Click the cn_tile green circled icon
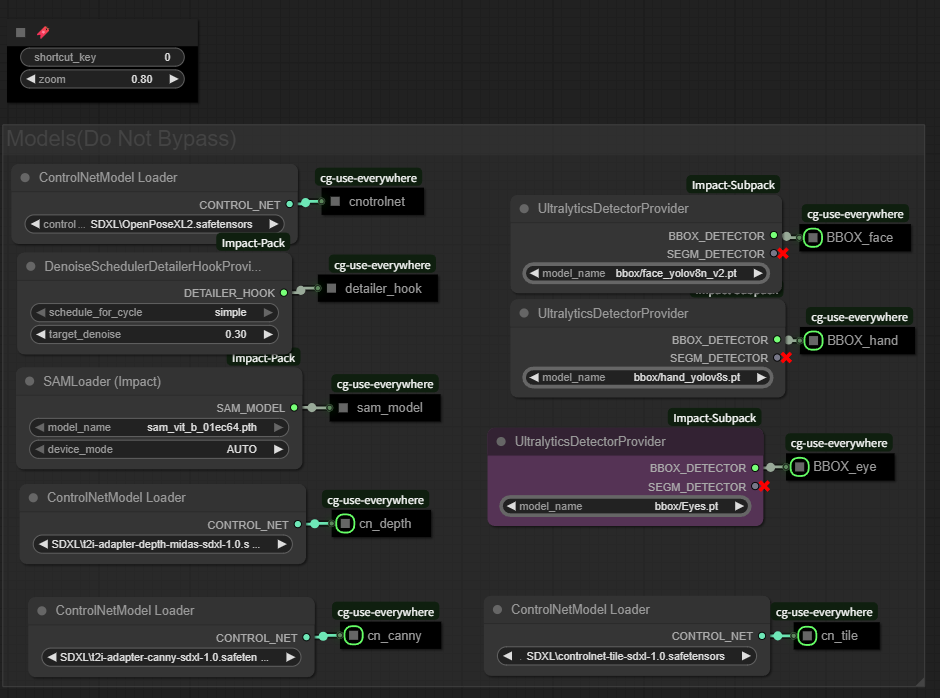940x698 pixels. [807, 636]
